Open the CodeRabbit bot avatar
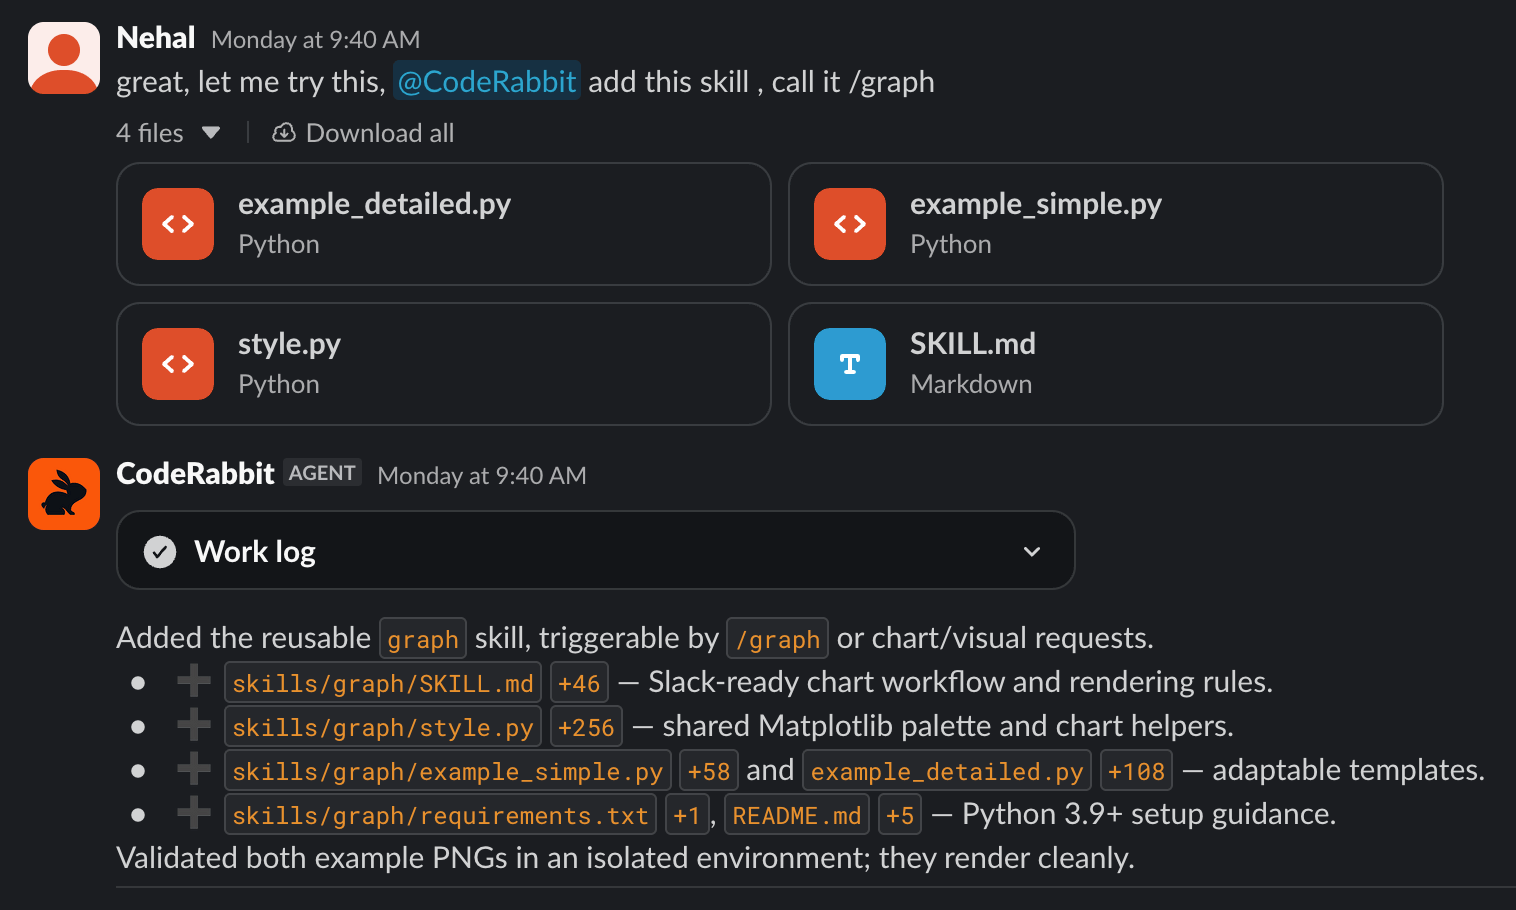The width and height of the screenshot is (1516, 910). point(64,494)
